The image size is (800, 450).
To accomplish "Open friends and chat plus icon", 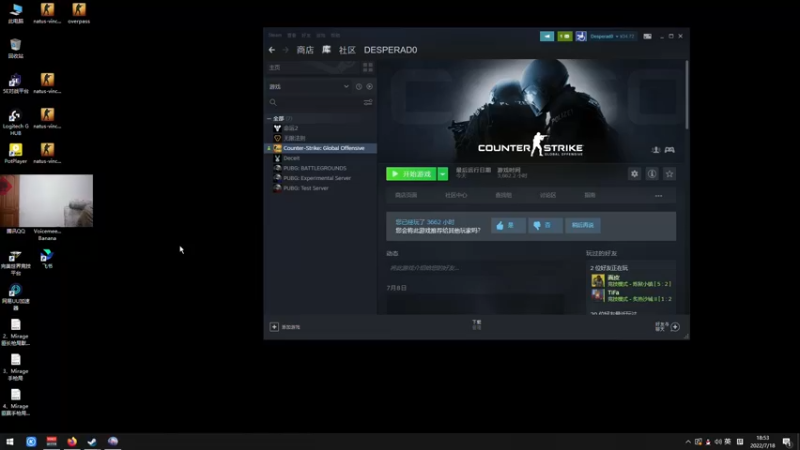I will click(675, 327).
